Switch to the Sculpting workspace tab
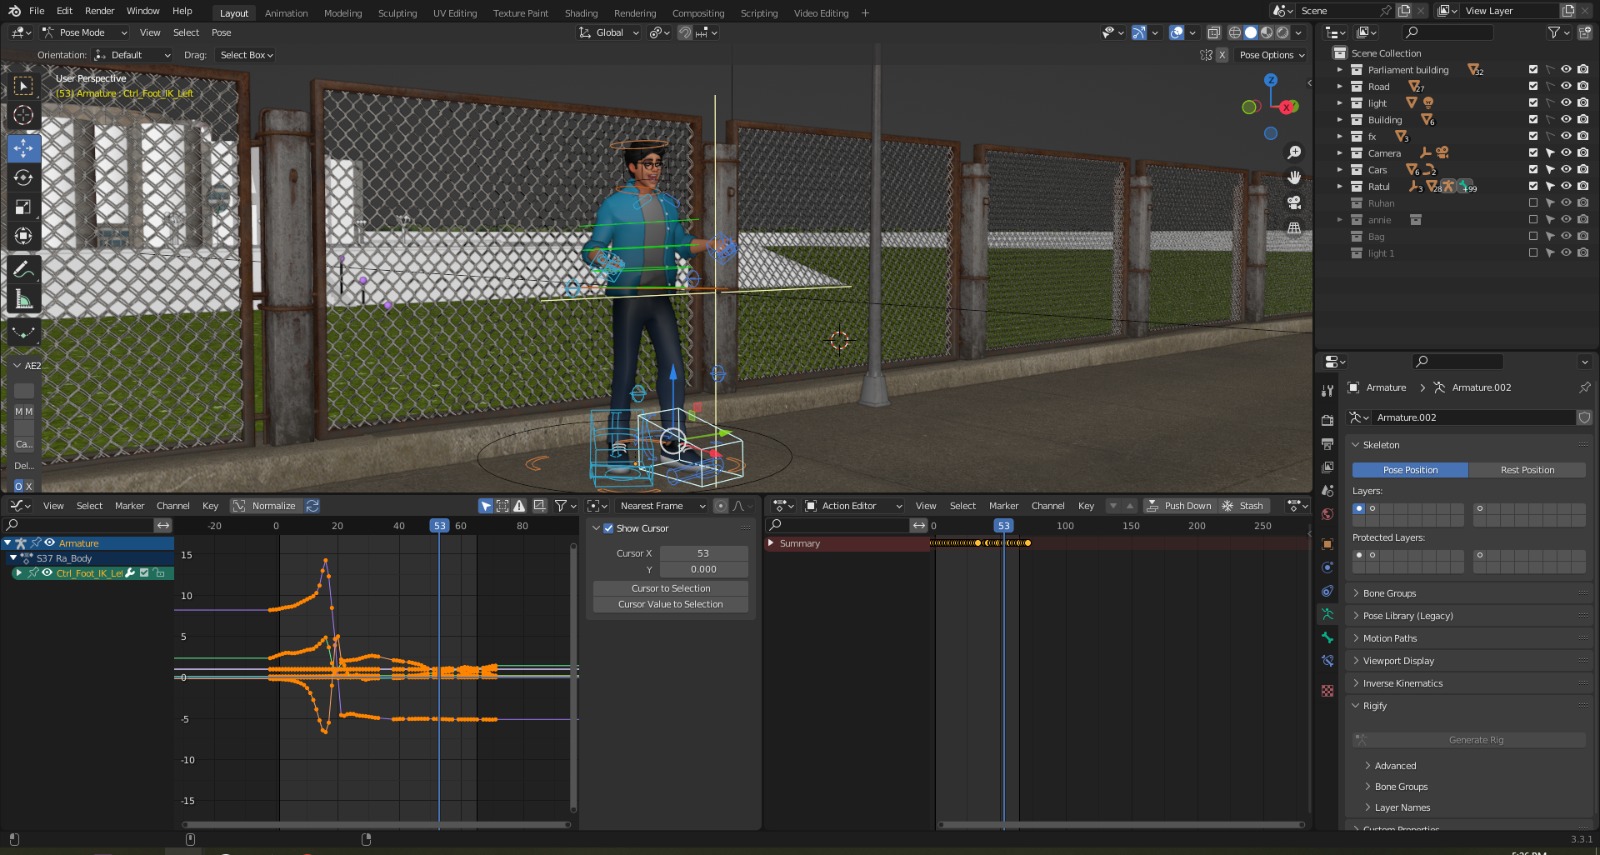Viewport: 1600px width, 855px height. point(397,13)
